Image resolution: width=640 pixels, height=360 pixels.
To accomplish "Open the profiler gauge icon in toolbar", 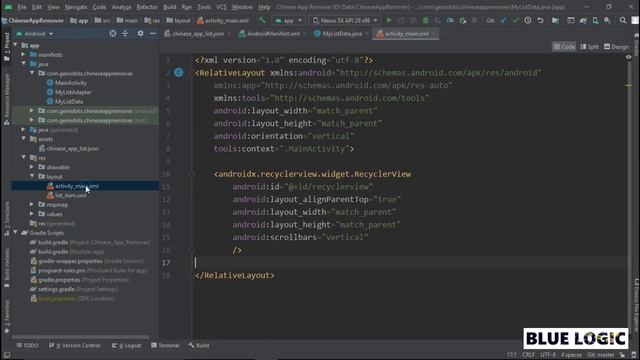I will click(x=450, y=20).
